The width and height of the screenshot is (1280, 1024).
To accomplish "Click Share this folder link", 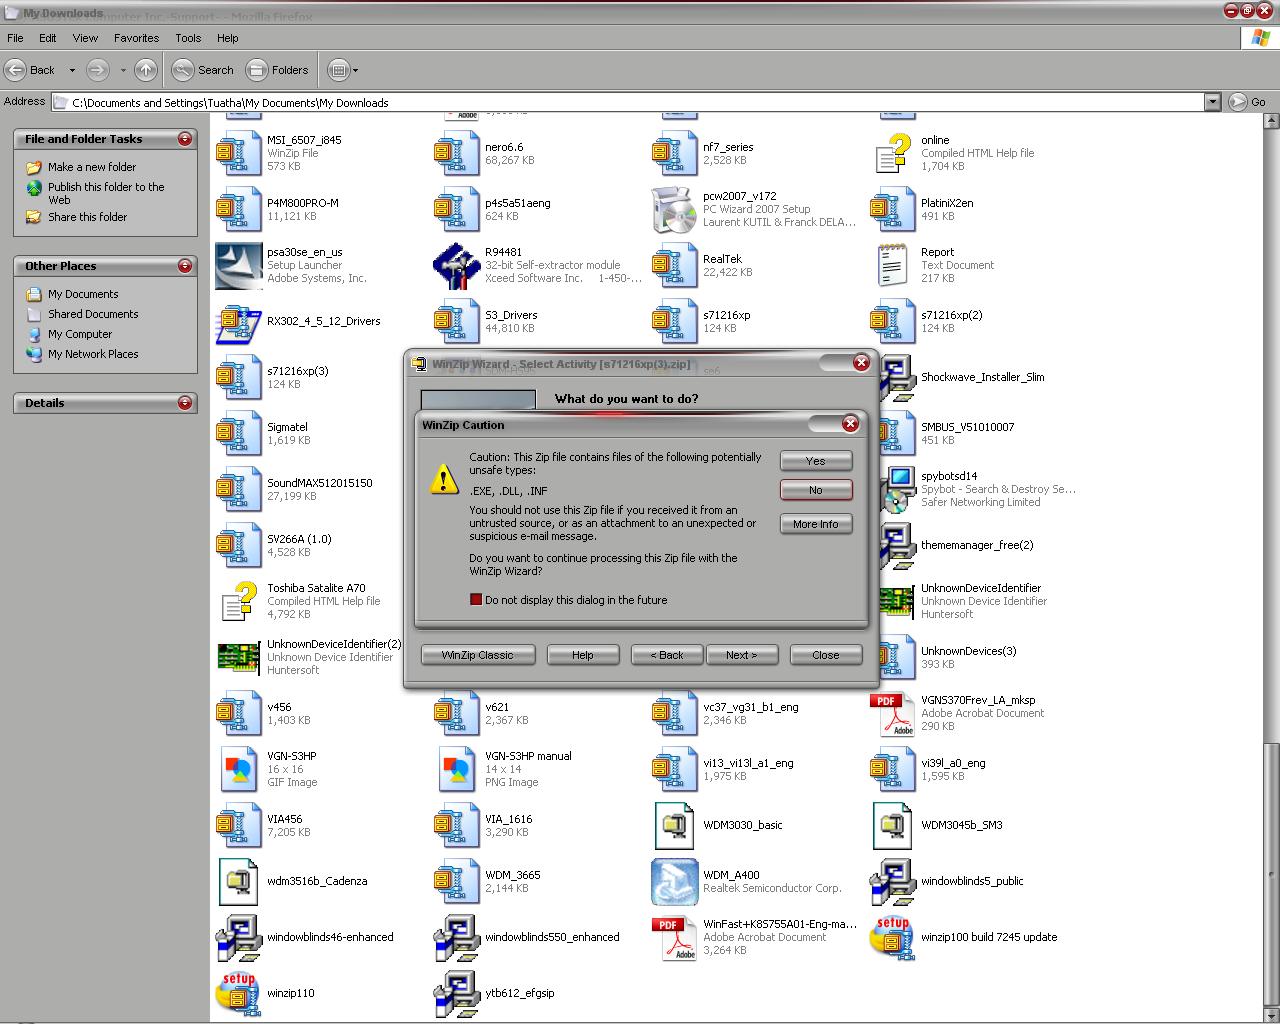I will [88, 217].
